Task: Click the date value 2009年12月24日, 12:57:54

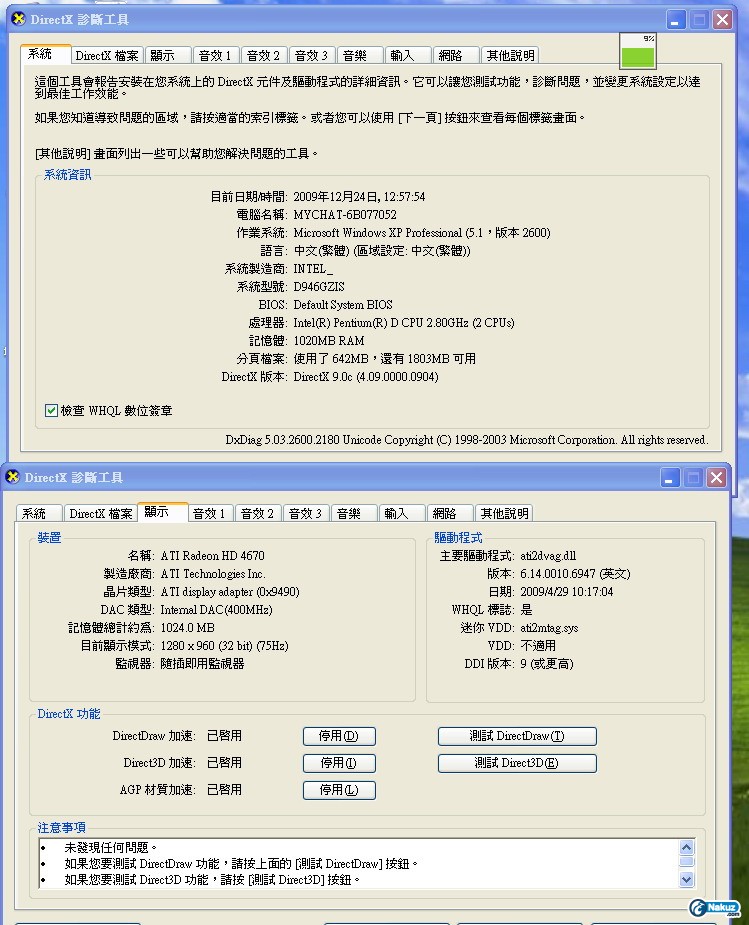Action: pyautogui.click(x=359, y=196)
